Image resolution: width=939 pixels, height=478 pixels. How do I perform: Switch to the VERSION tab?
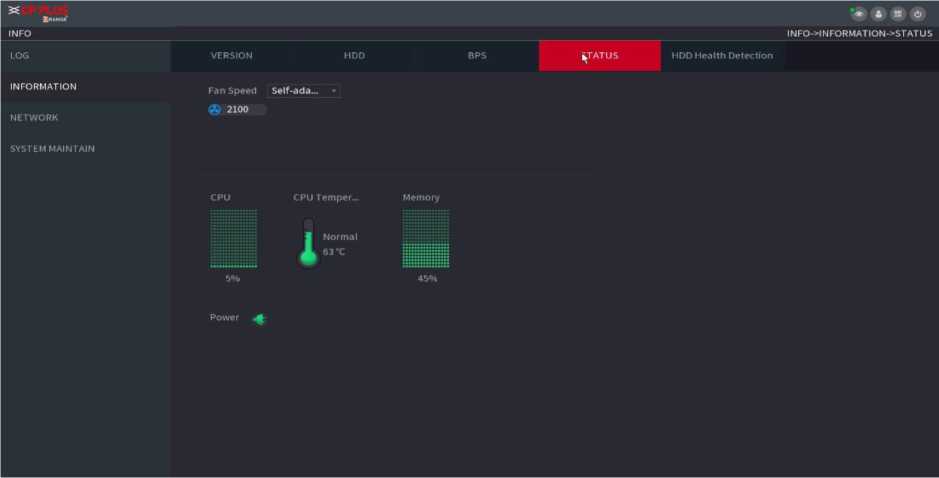(231, 56)
